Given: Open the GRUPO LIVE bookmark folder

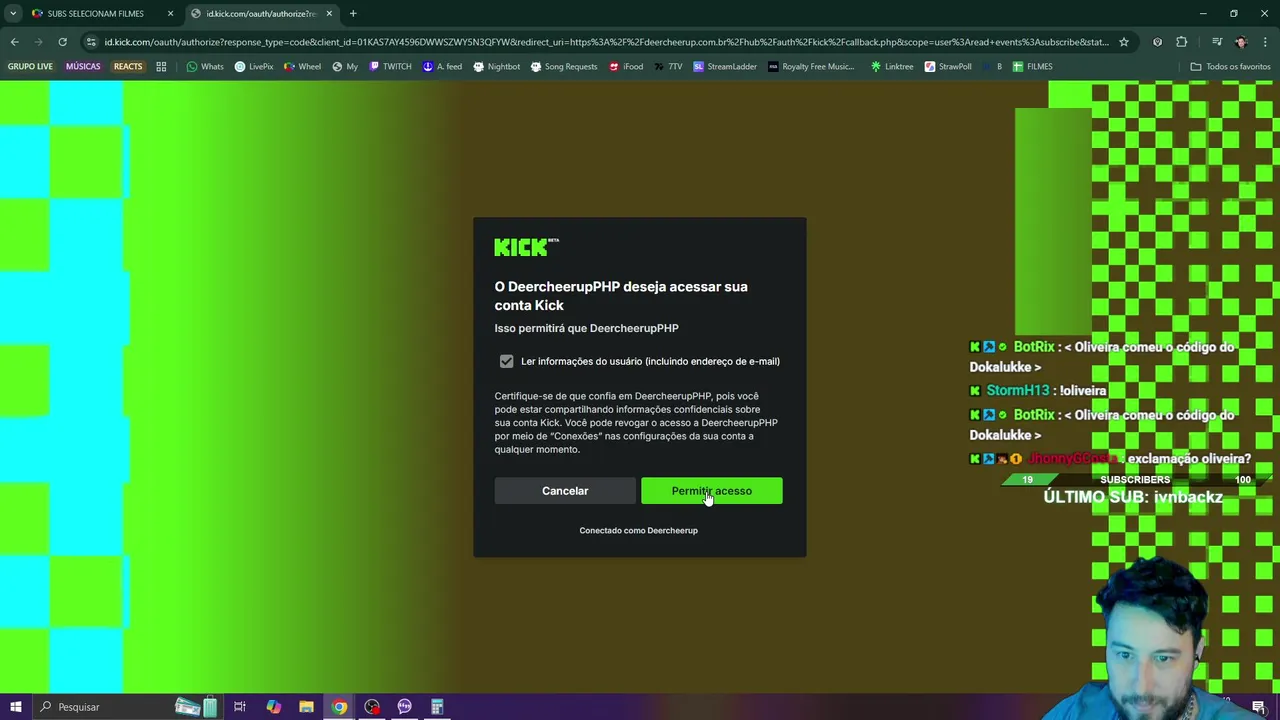Looking at the screenshot, I should point(30,67).
